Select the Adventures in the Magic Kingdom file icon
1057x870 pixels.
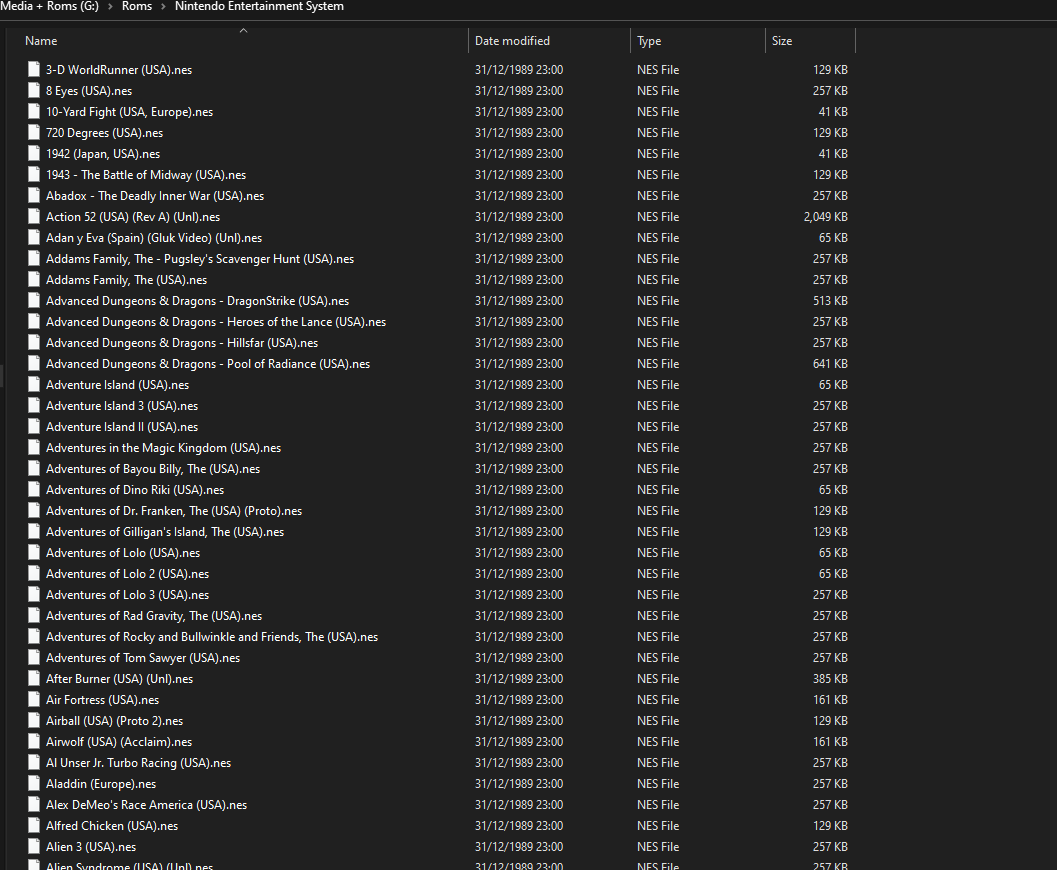[x=34, y=447]
